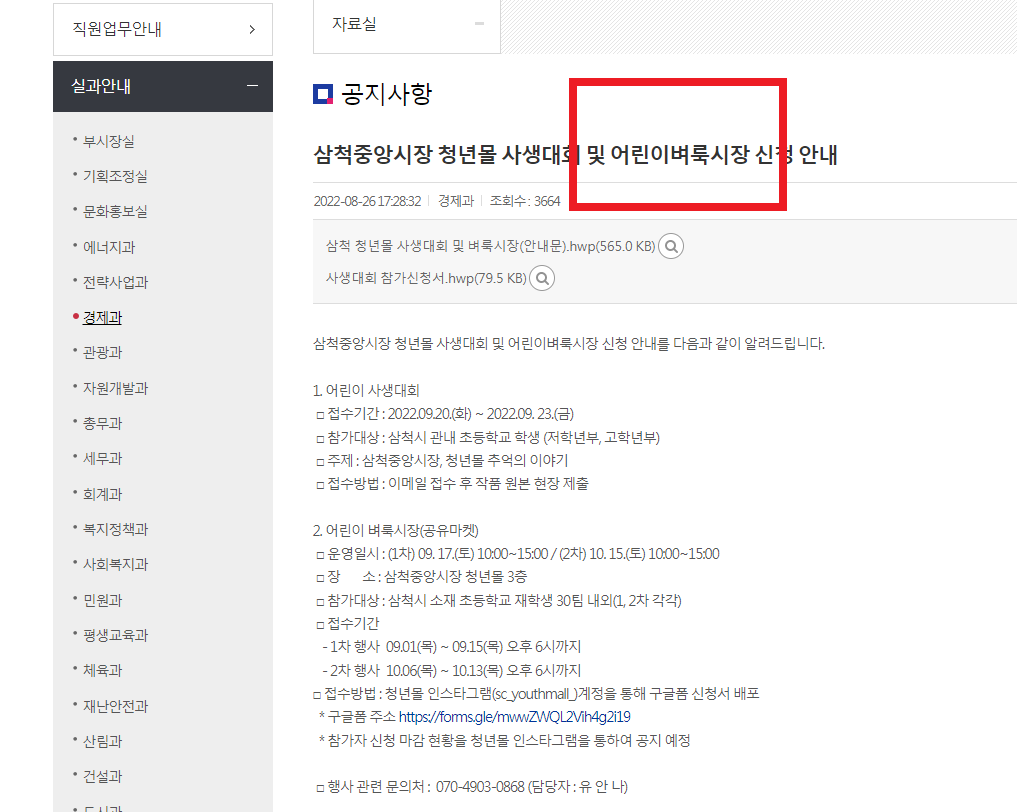
Task: Click the blue square icon beside 공지사항
Action: click(x=320, y=93)
